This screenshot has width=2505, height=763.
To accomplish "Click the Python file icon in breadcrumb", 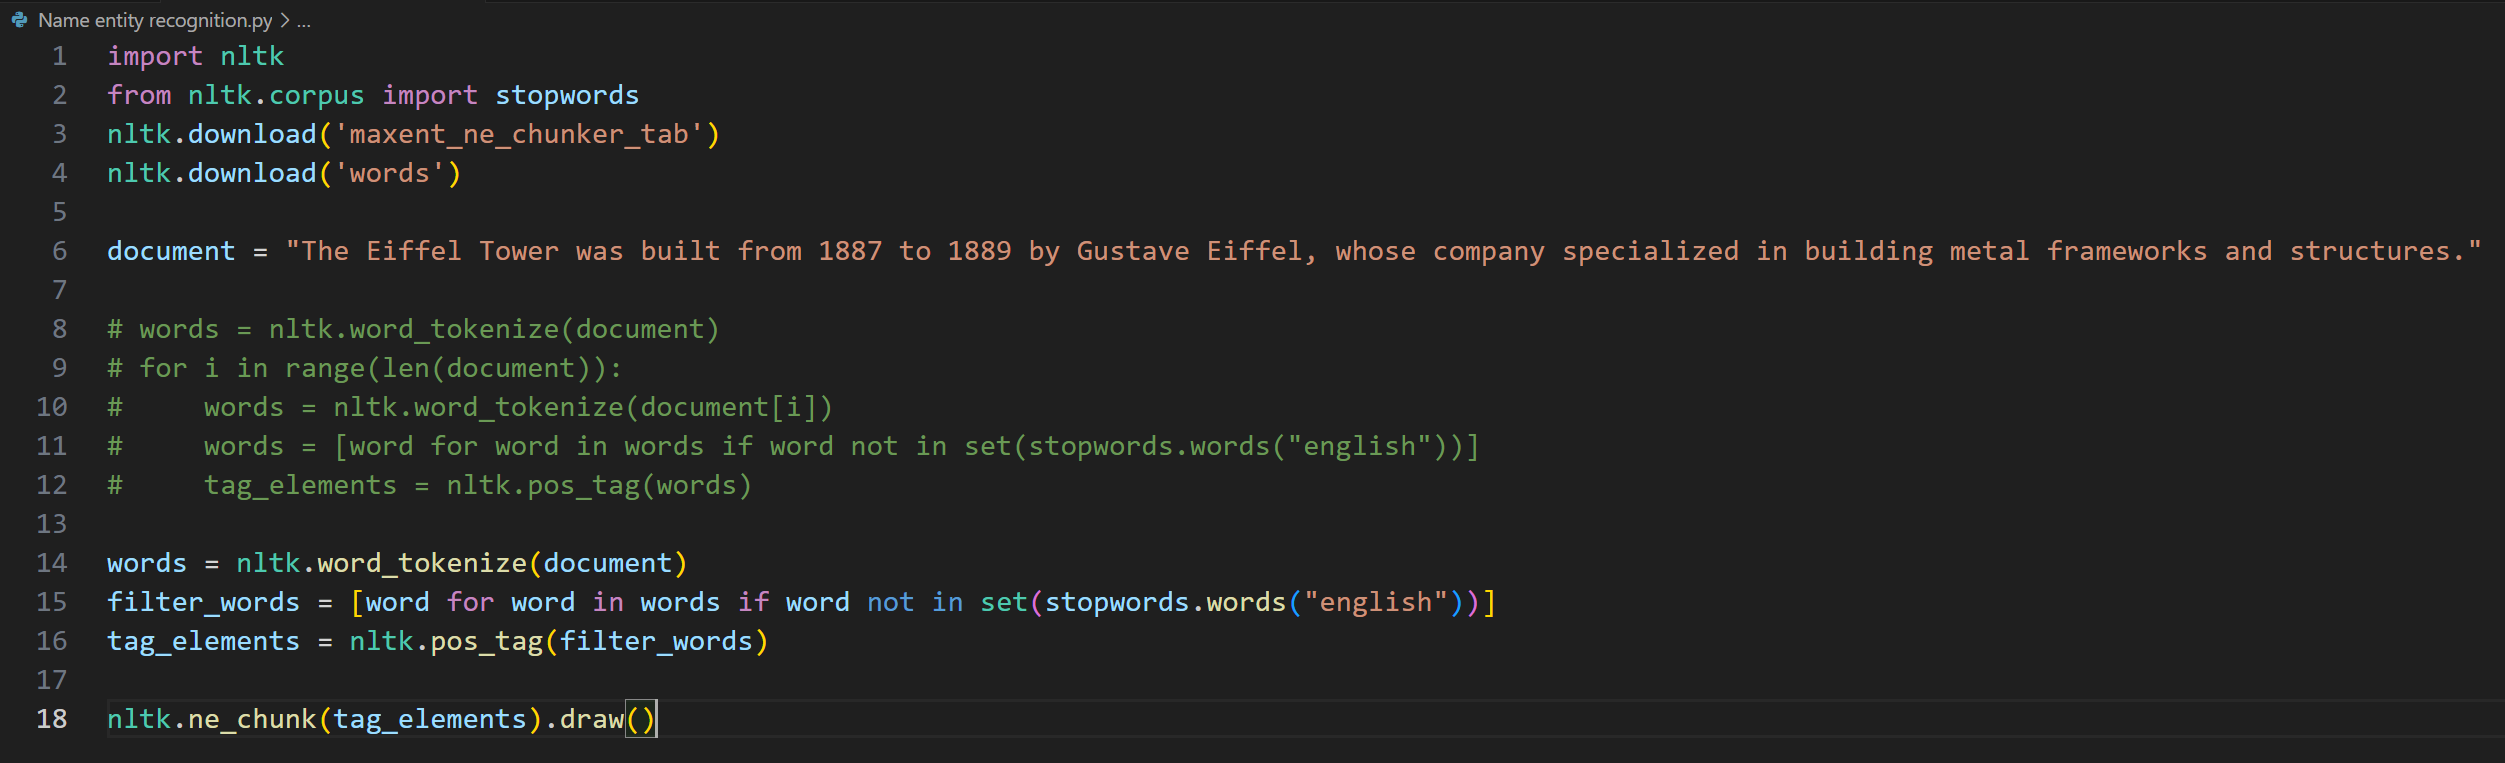I will pyautogui.click(x=19, y=20).
